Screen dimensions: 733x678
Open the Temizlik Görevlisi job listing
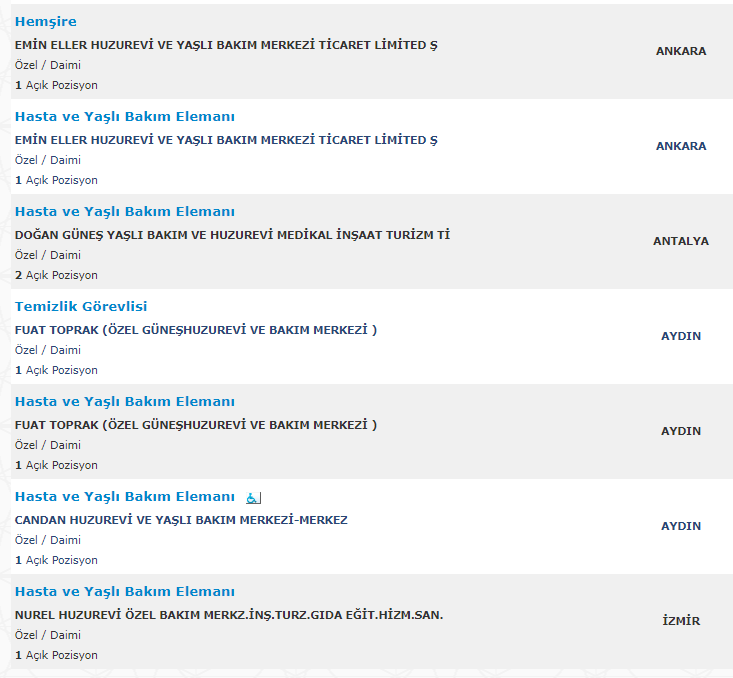(81, 306)
